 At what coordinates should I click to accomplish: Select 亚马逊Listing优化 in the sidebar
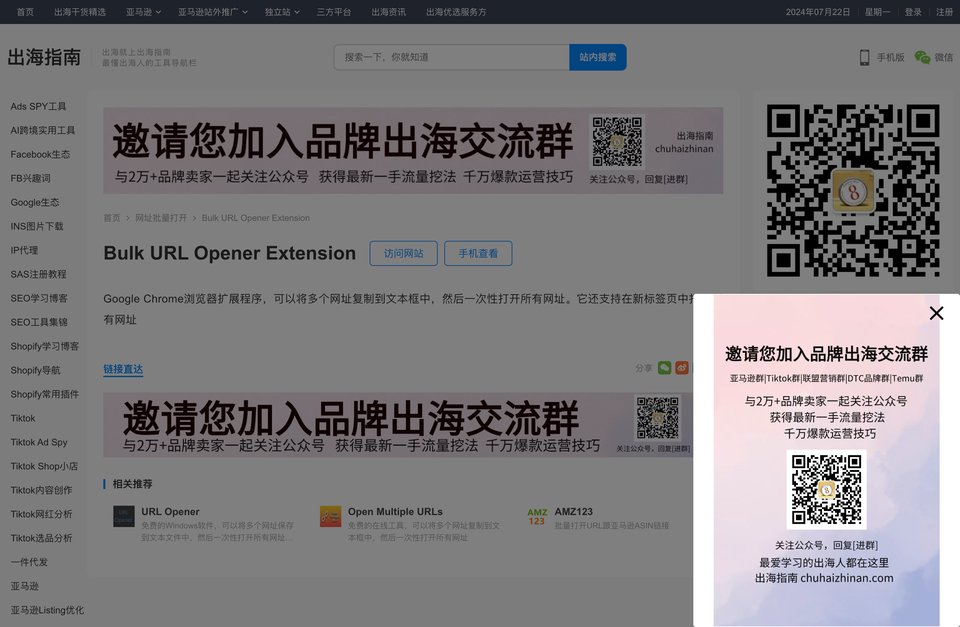(x=47, y=610)
